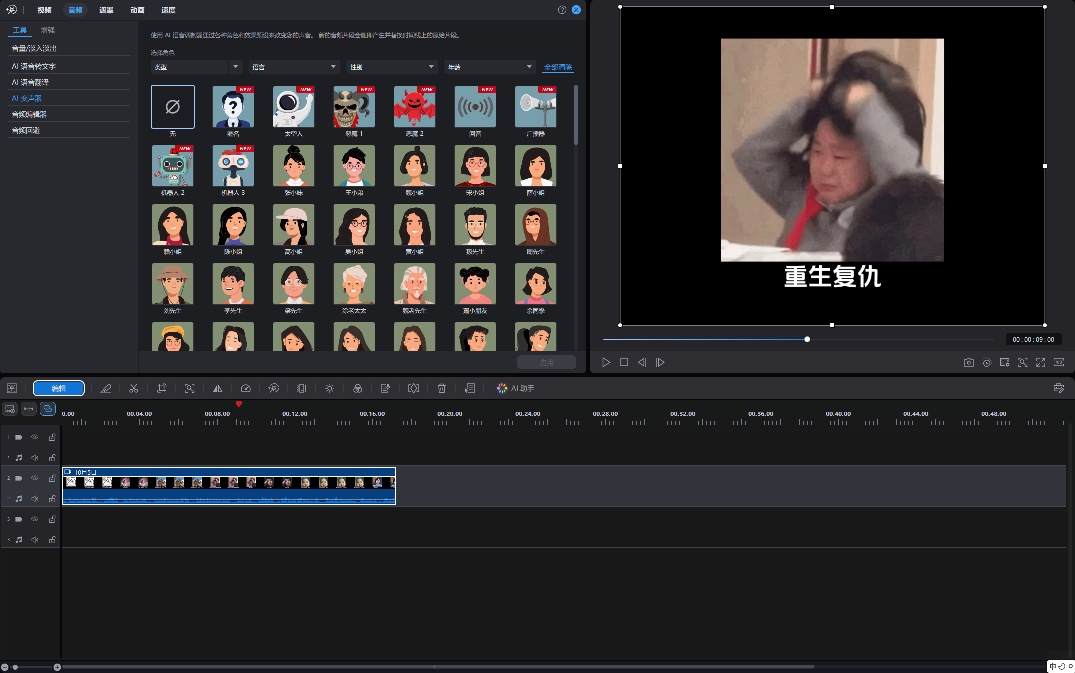The image size is (1075, 673).
Task: Mute audio track 3 speaker icon
Action: pyautogui.click(x=34, y=539)
